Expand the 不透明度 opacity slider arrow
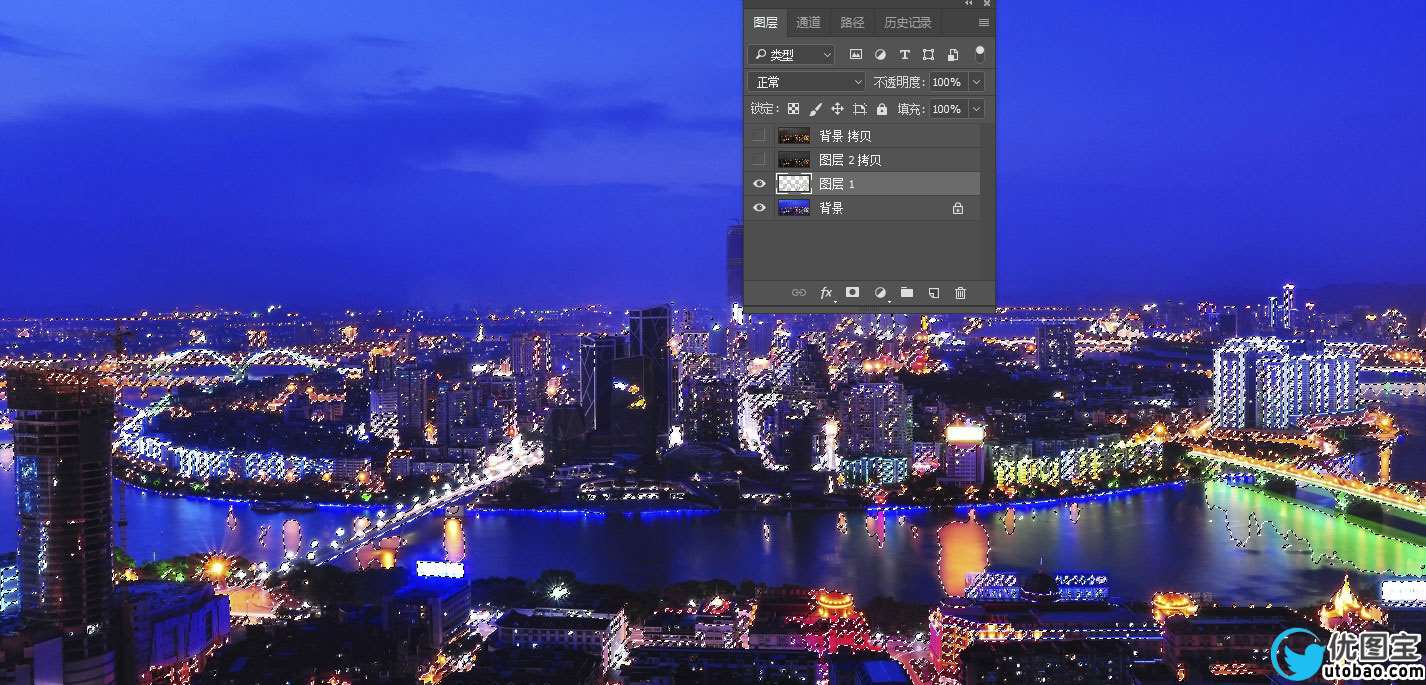This screenshot has height=685, width=1426. tap(976, 82)
